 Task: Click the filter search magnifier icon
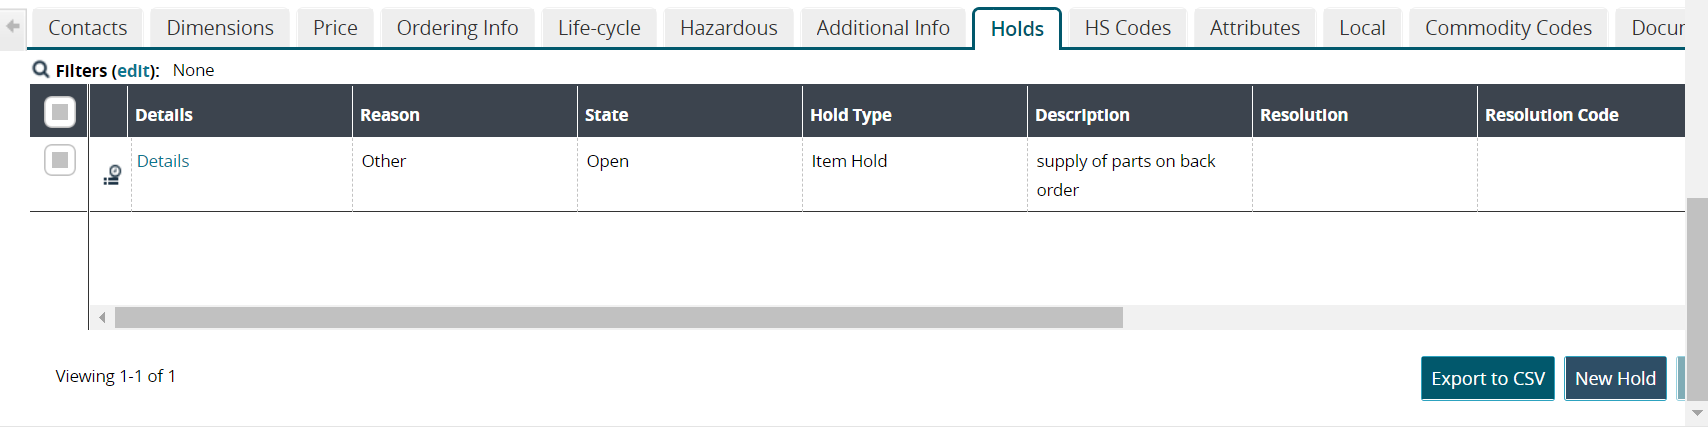click(41, 70)
